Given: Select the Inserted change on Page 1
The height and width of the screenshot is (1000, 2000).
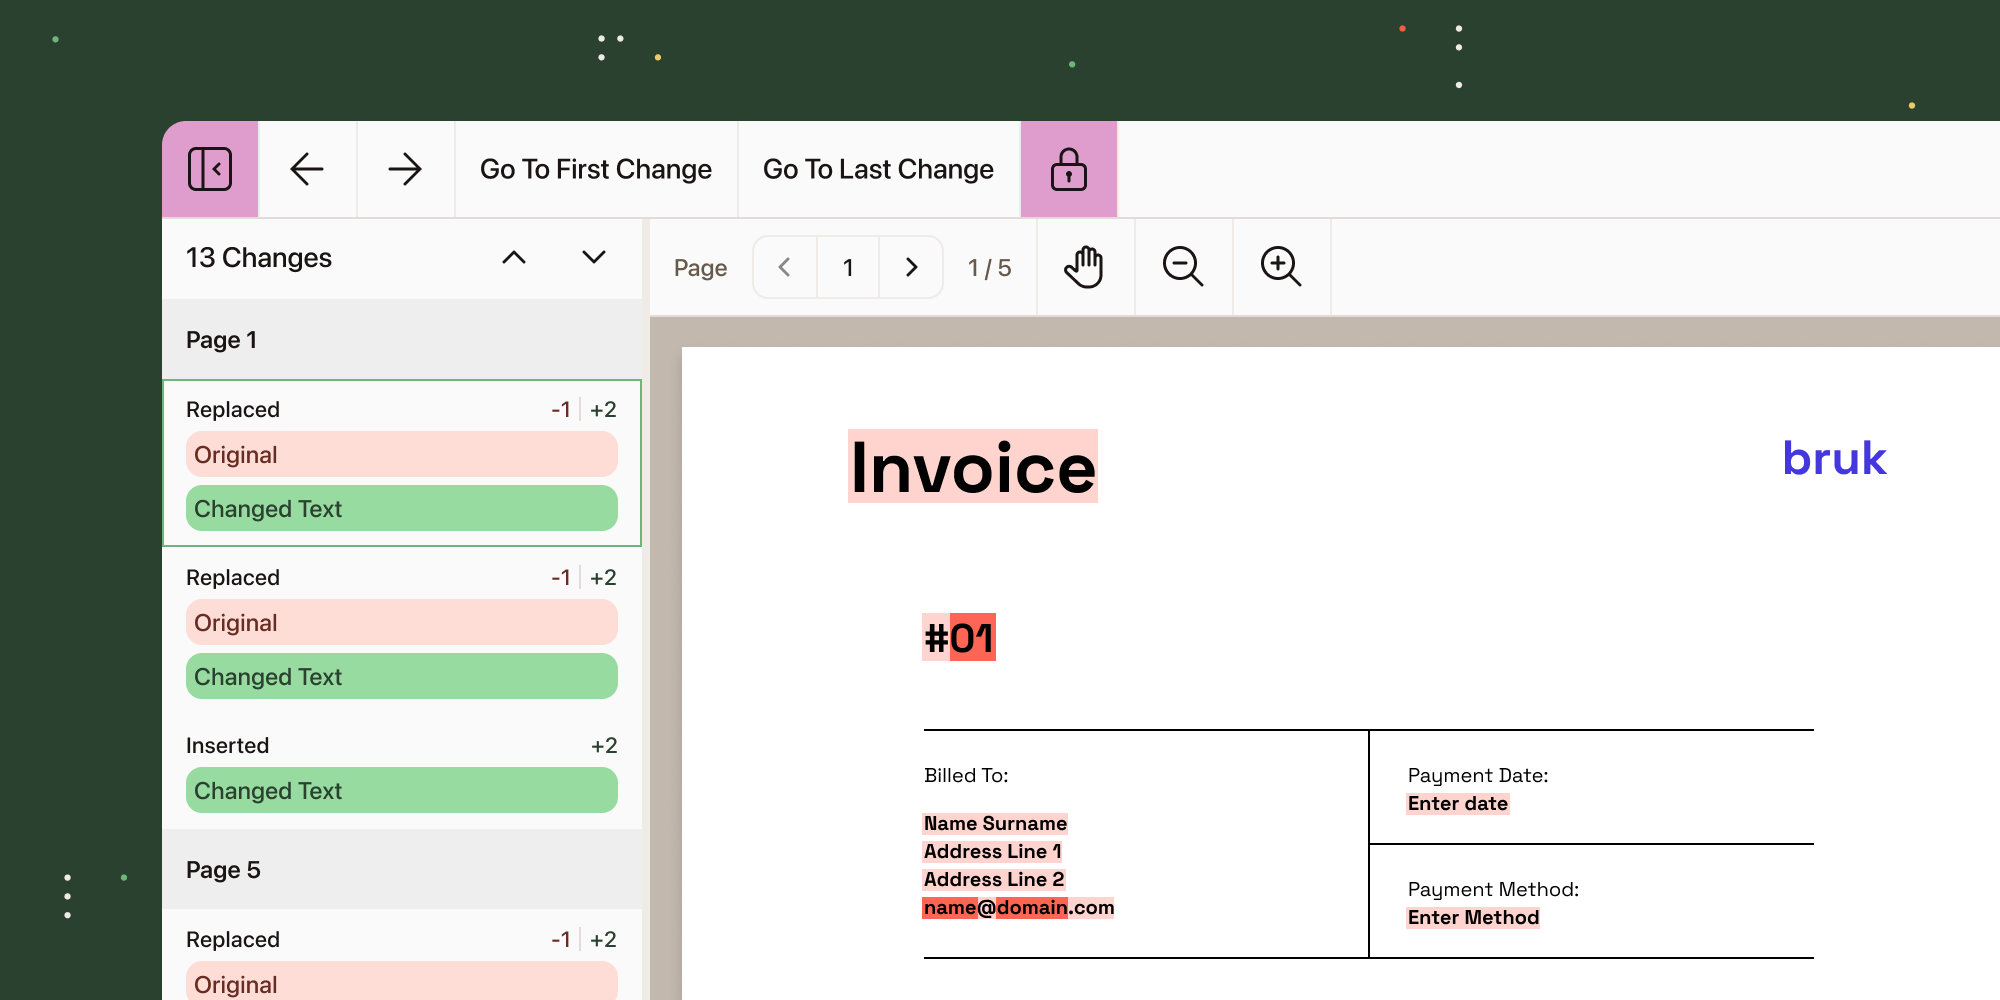Looking at the screenshot, I should [x=402, y=768].
